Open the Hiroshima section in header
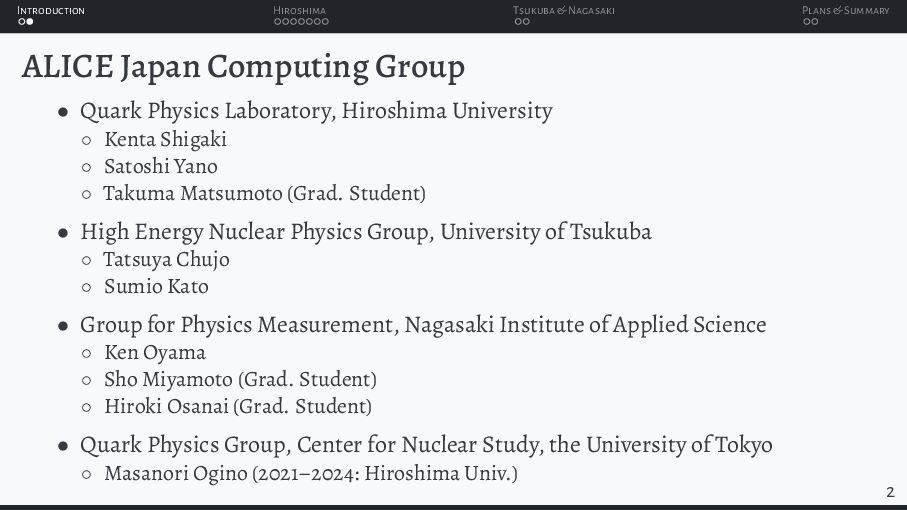Screen dimensions: 907x510 click(300, 10)
